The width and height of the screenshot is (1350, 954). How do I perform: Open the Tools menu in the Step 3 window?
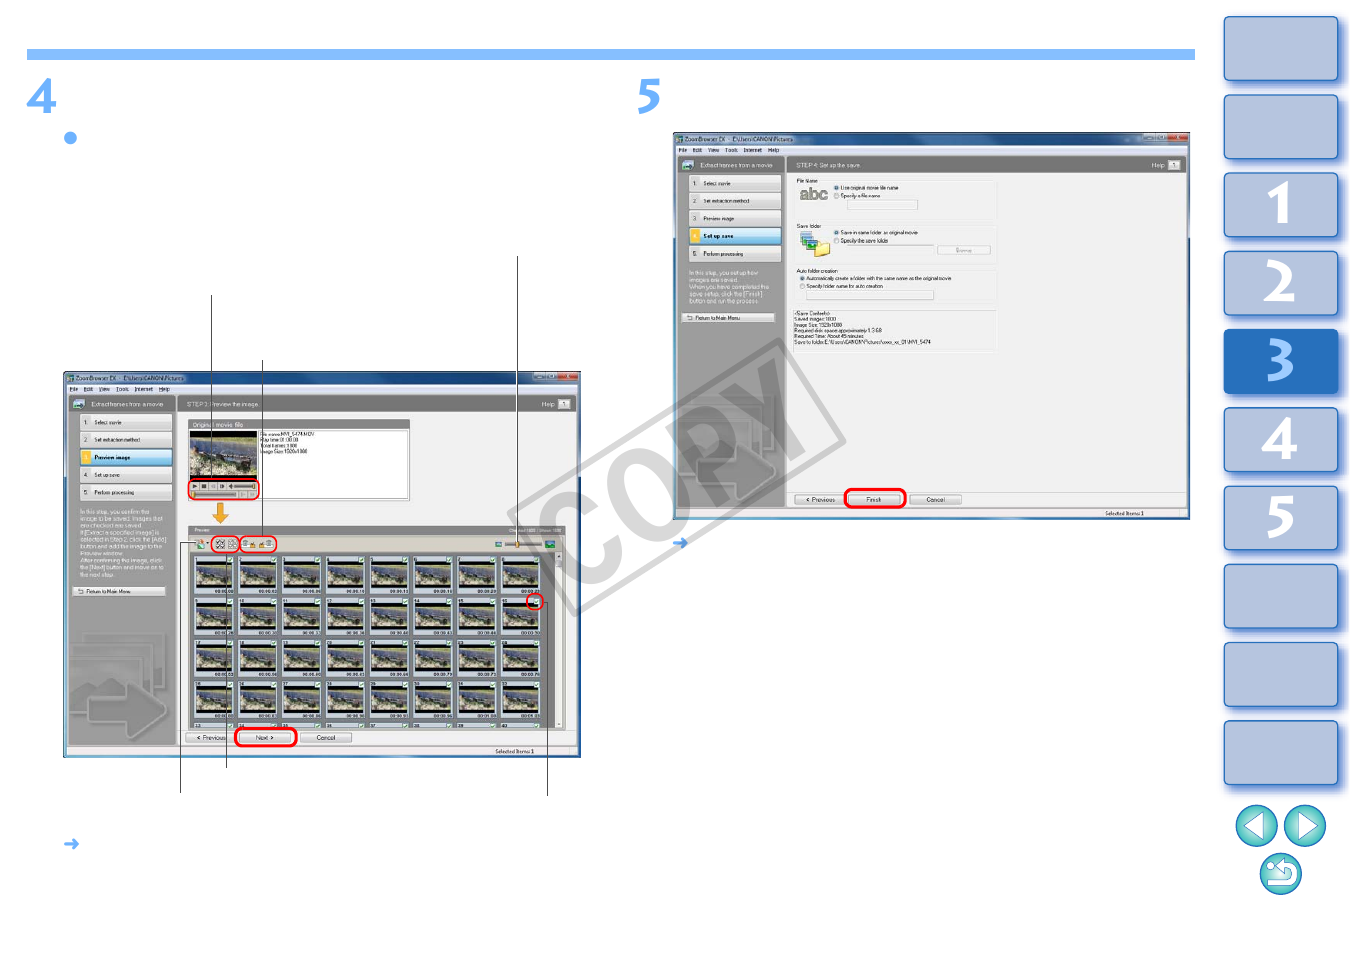click(x=122, y=389)
